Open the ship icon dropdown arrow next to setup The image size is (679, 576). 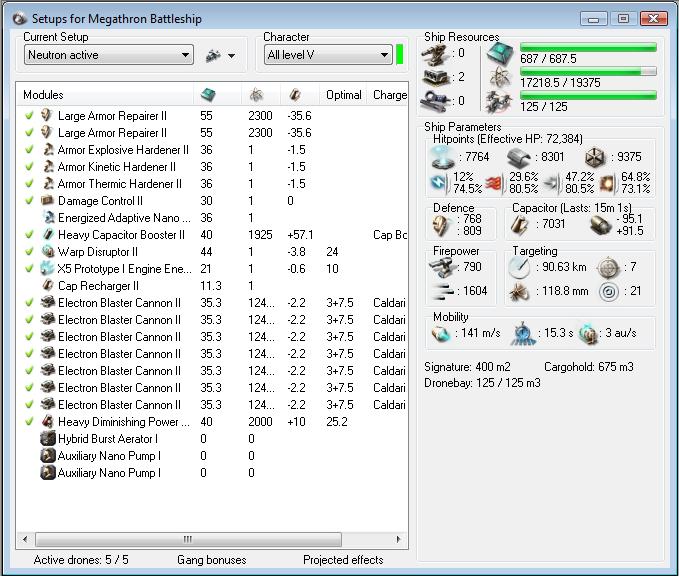click(232, 56)
